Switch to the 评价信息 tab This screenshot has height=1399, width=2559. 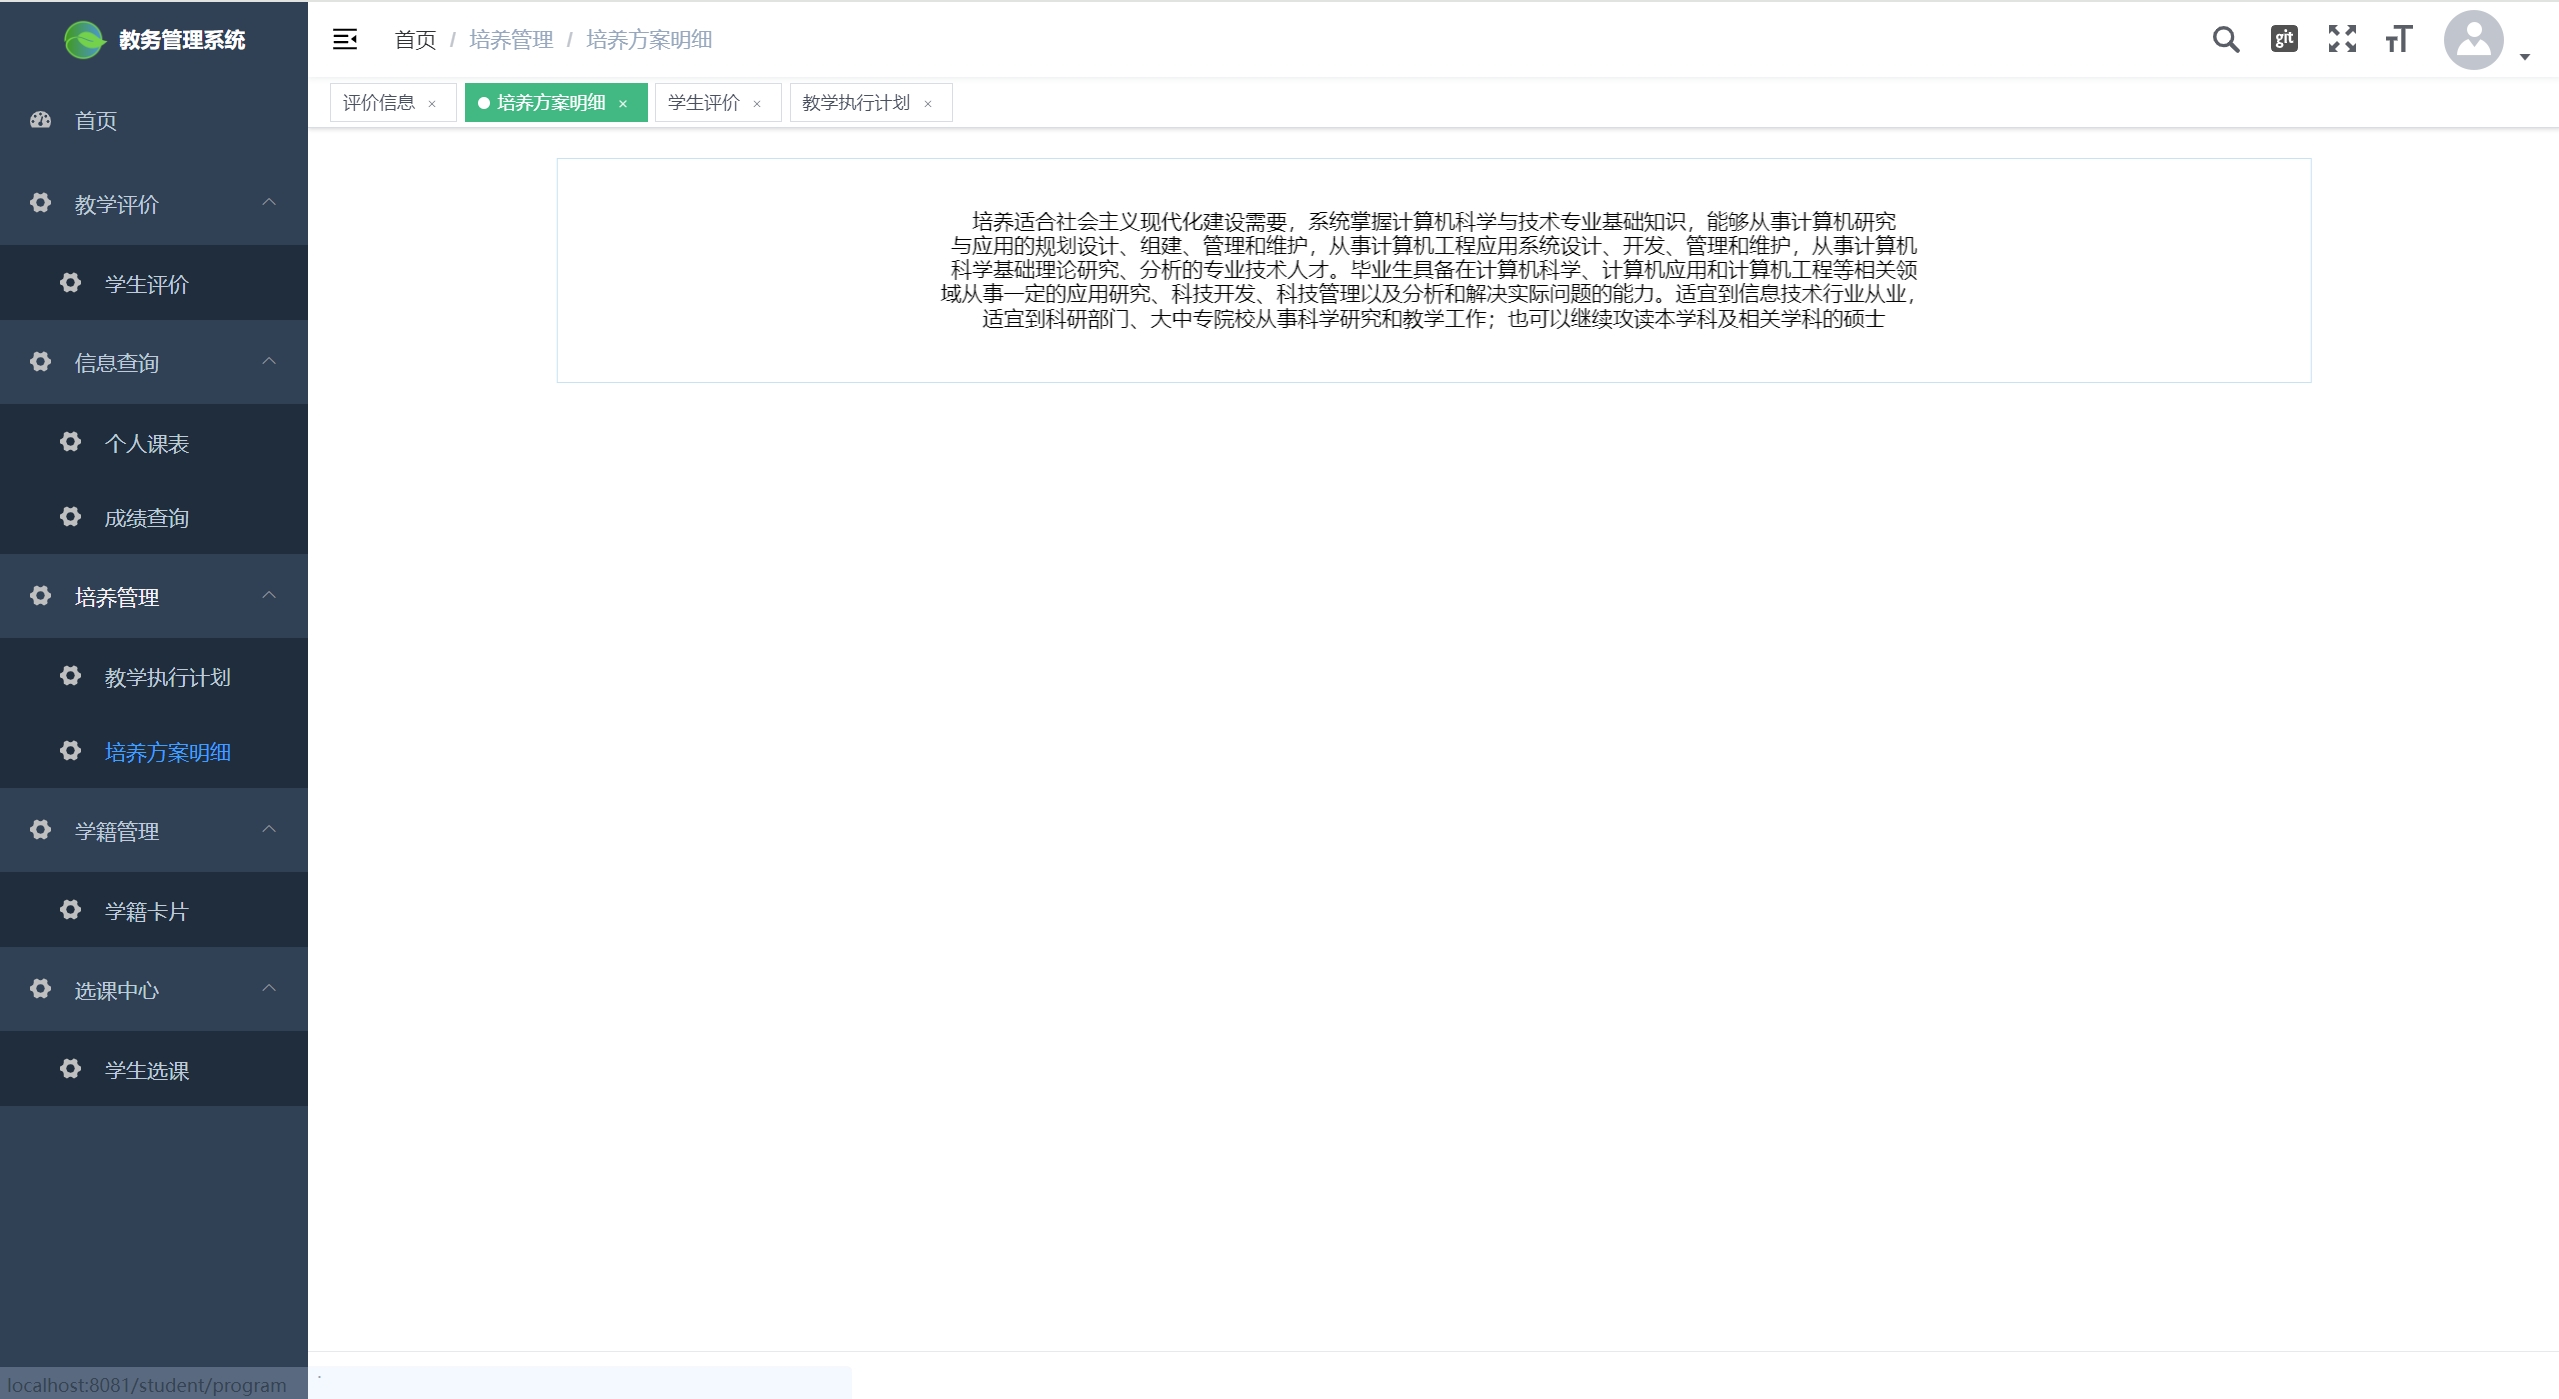[379, 103]
